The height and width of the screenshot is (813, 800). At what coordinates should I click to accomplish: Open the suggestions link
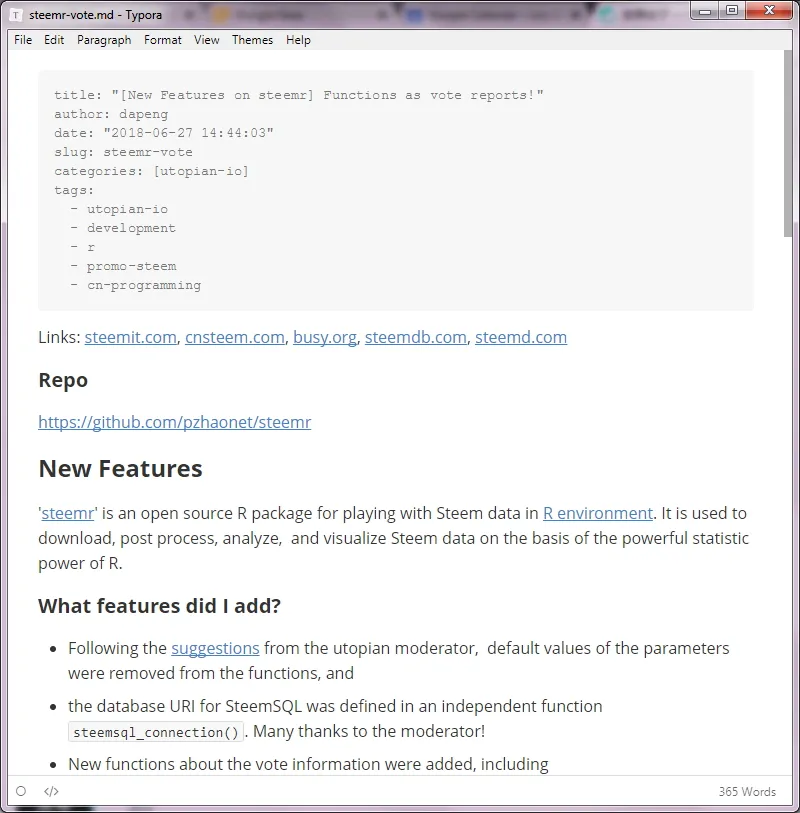(x=215, y=649)
